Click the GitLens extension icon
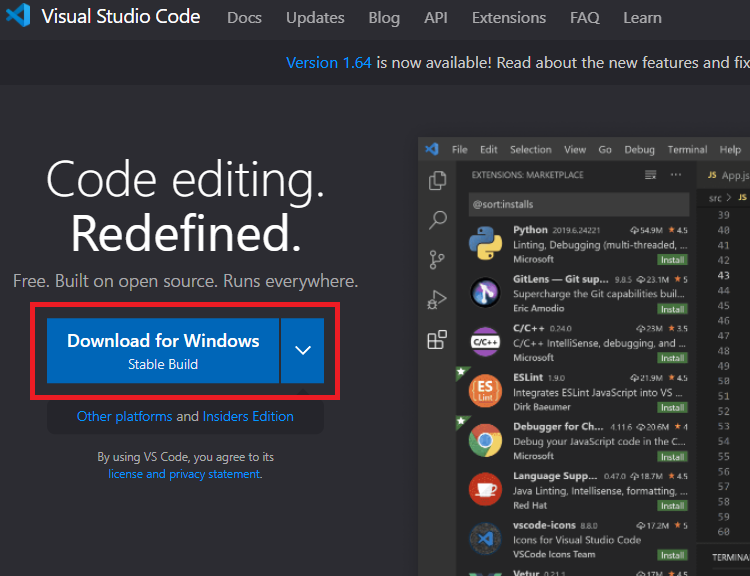 tap(485, 292)
